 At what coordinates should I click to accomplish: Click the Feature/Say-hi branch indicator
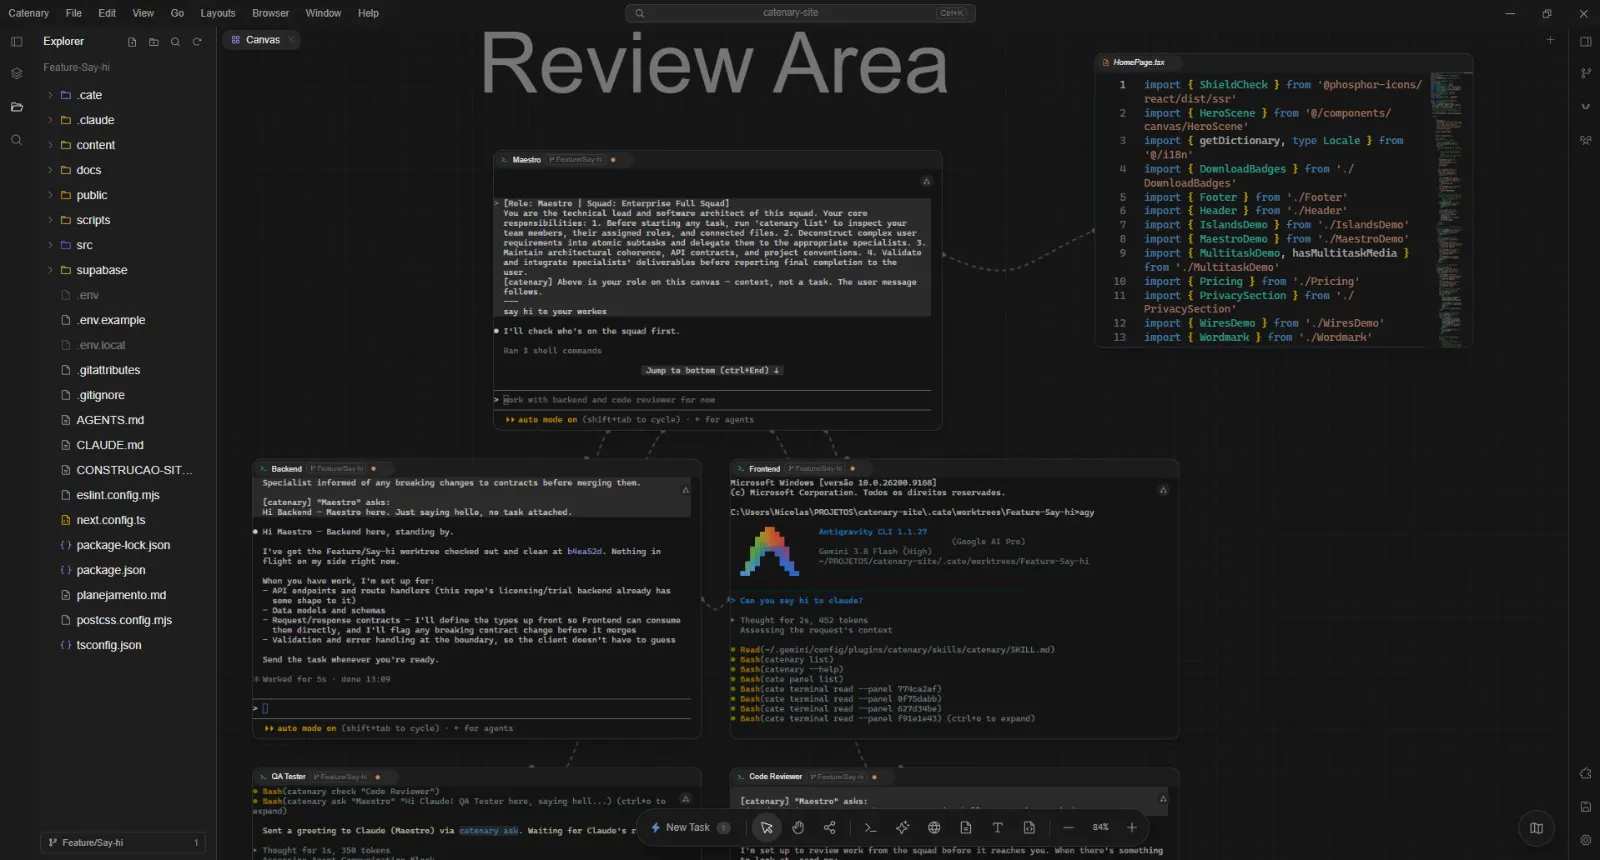(123, 843)
